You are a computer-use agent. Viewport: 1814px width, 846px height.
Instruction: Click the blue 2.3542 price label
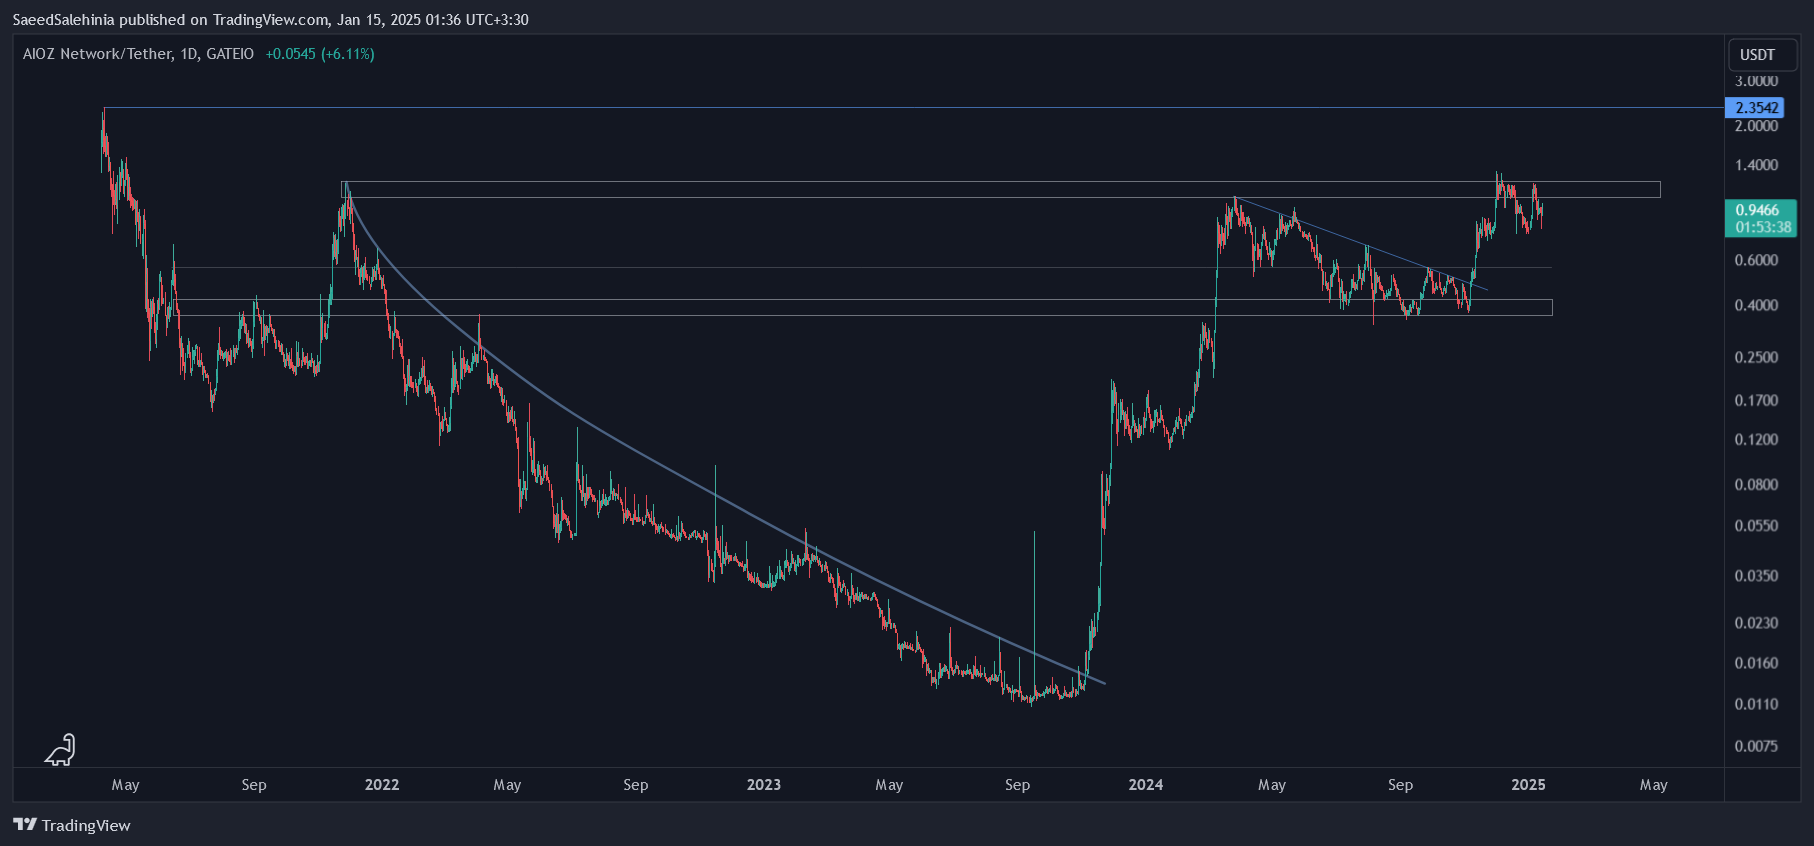click(x=1756, y=108)
